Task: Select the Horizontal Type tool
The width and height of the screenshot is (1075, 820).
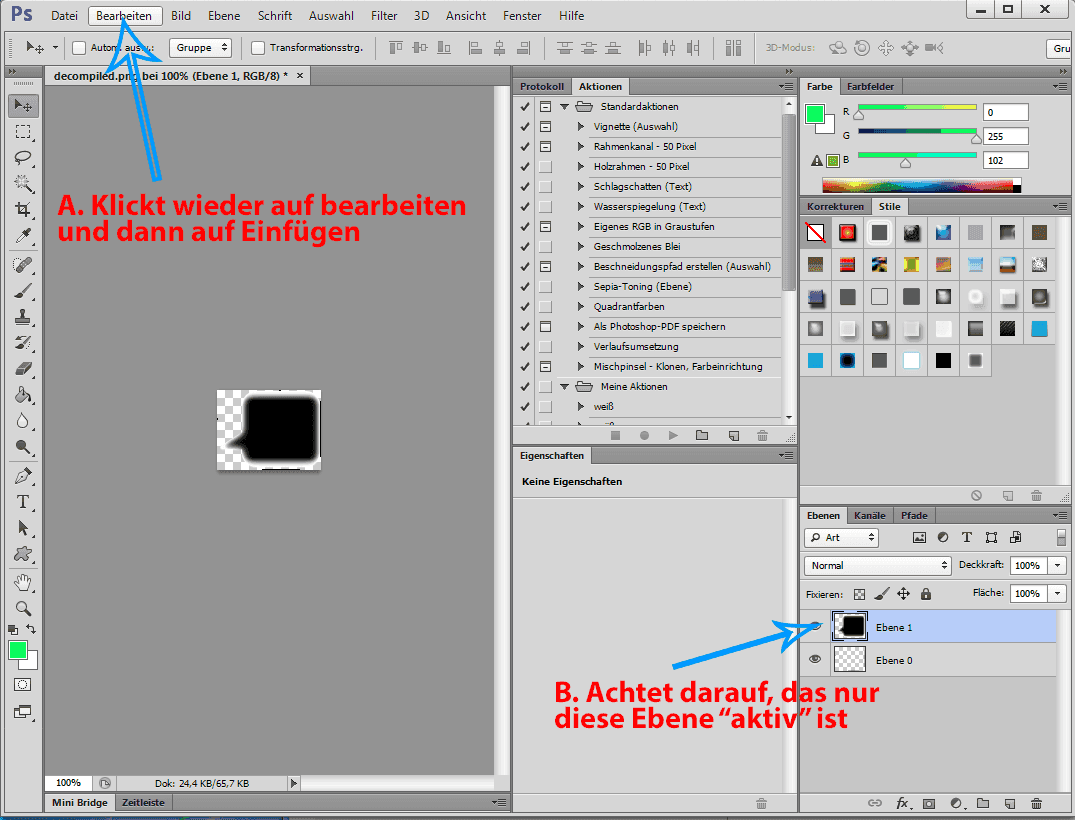Action: pos(23,502)
